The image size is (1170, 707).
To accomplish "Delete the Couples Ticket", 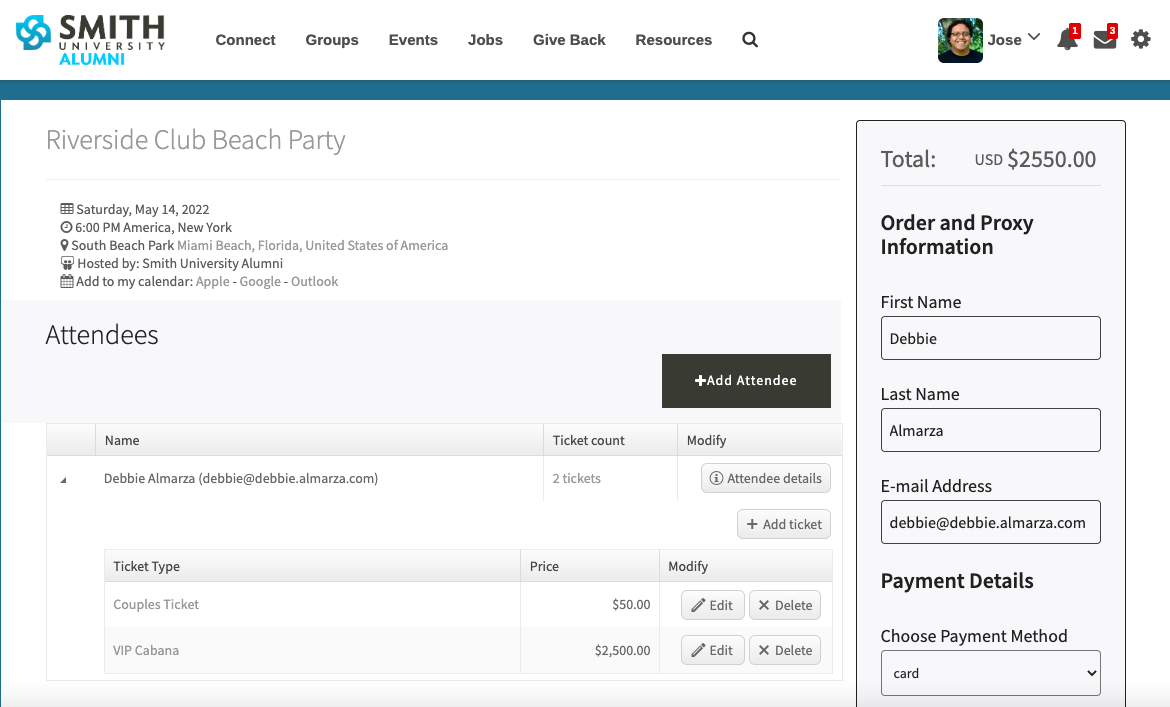I will coord(785,605).
